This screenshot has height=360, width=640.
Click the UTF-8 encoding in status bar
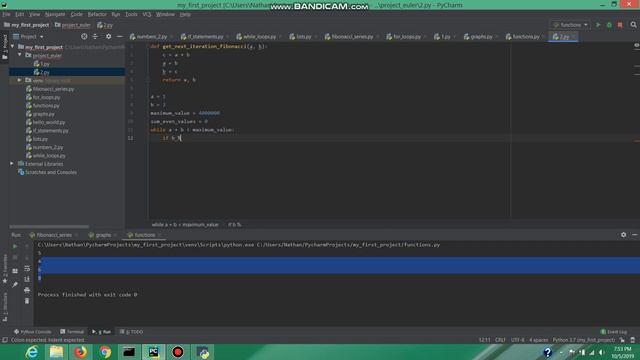click(518, 340)
